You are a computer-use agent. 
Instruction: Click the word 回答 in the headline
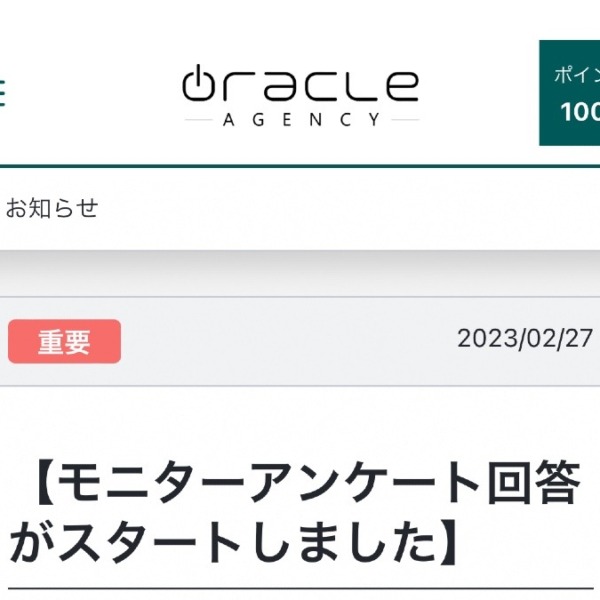[x=534, y=483]
